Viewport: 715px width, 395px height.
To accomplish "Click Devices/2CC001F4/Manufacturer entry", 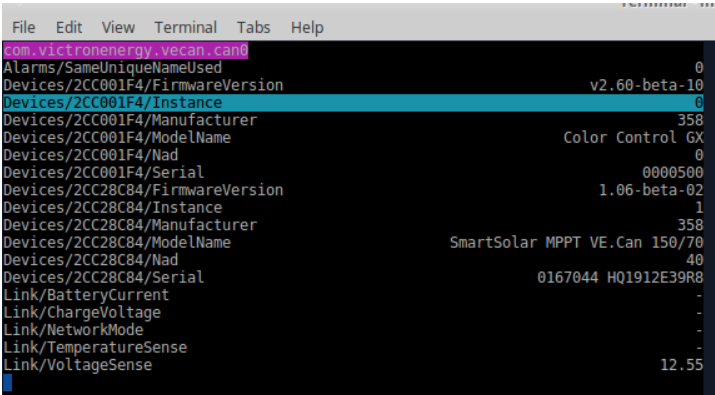I will [130, 120].
